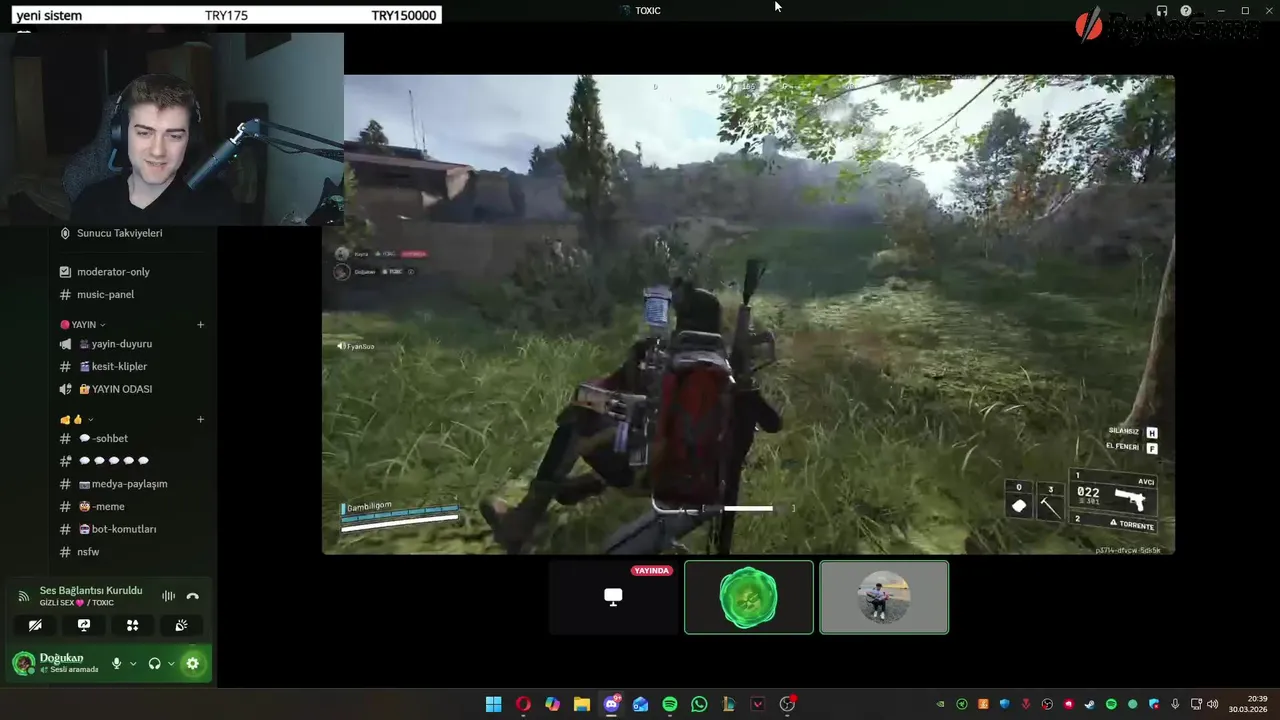Disconnect from the voice call
Screen dimensions: 1280x720
pyautogui.click(x=193, y=596)
